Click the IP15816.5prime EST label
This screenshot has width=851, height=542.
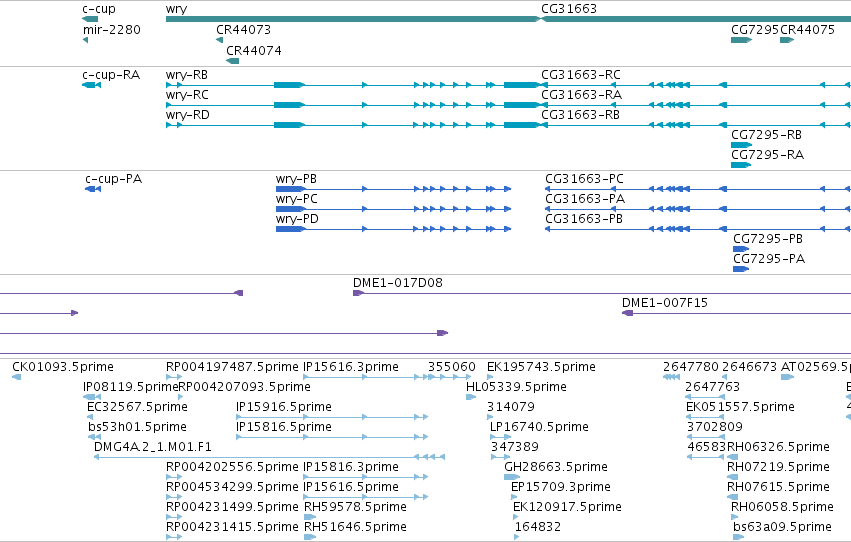(x=284, y=427)
